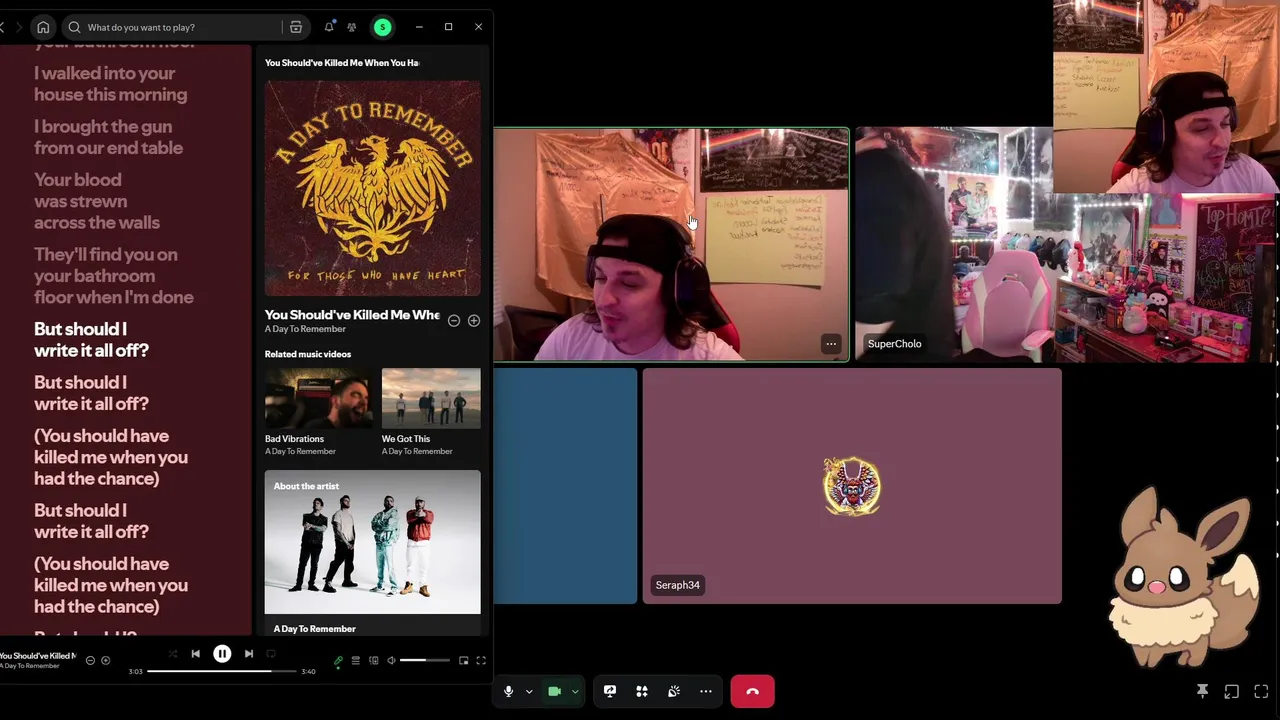Skip to next track in Spotify

[x=249, y=654]
